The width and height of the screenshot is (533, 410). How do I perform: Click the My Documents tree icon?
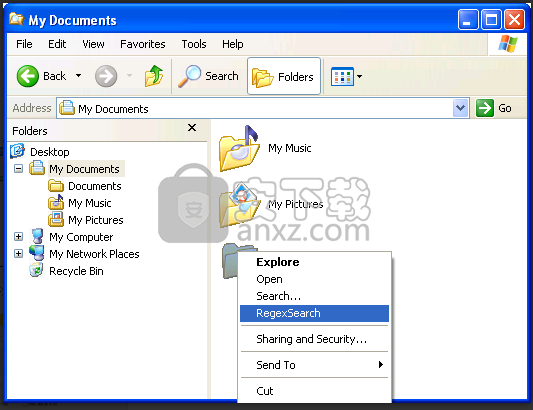[37, 168]
